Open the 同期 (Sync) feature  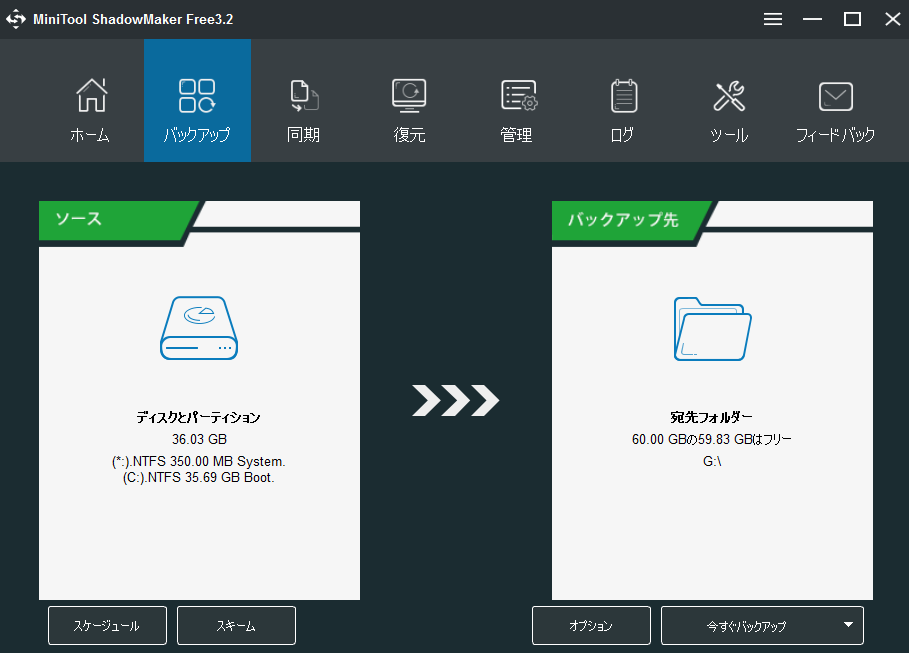click(303, 100)
